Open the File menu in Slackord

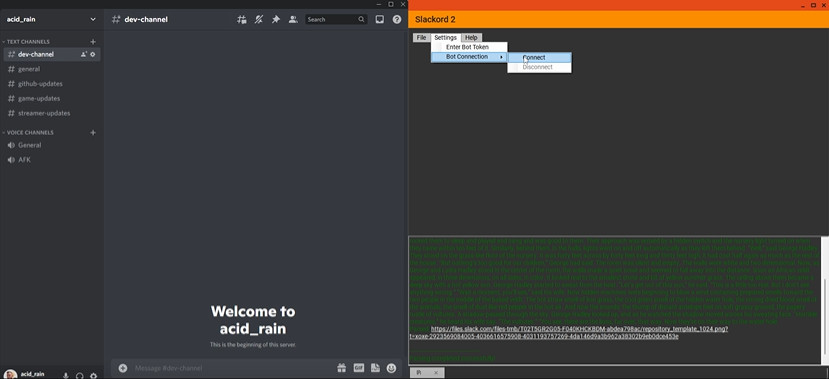(421, 38)
